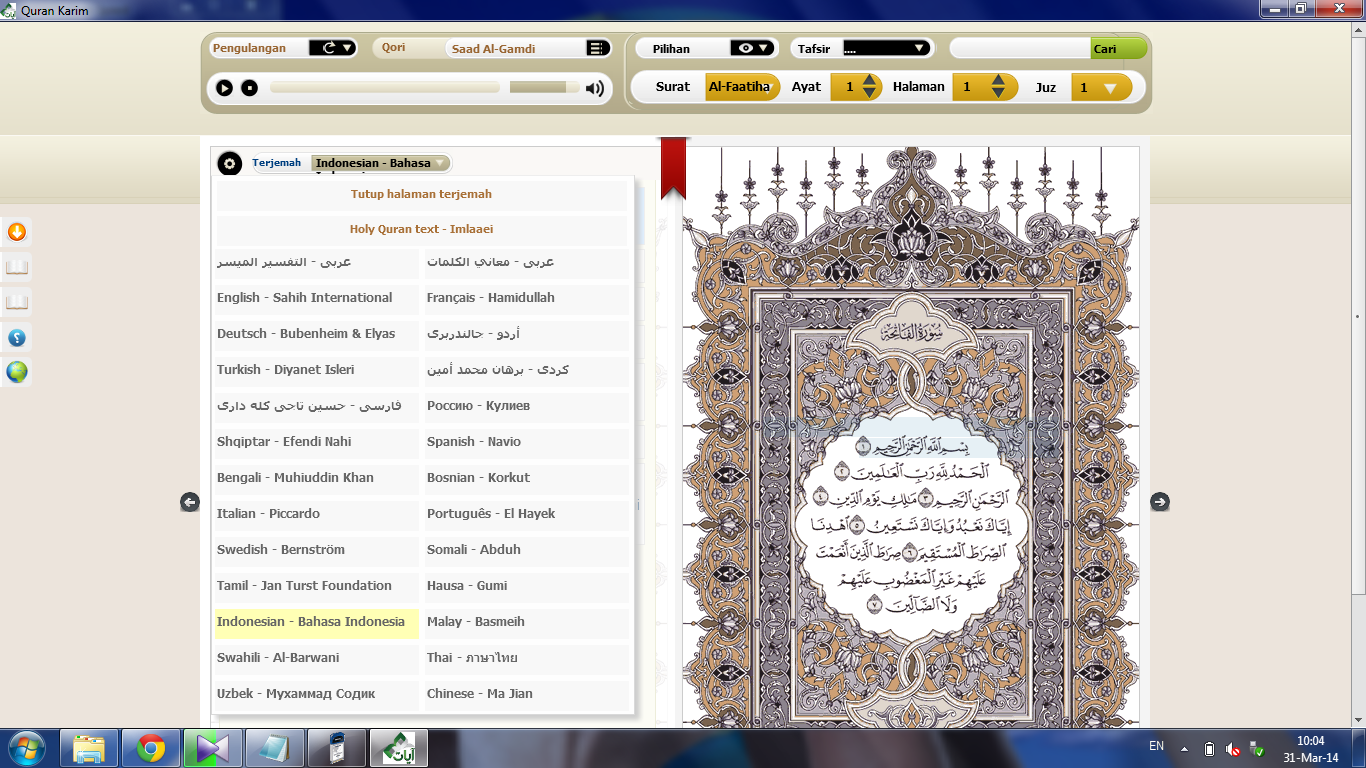Select Italian - Piccardo translation

coord(317,514)
